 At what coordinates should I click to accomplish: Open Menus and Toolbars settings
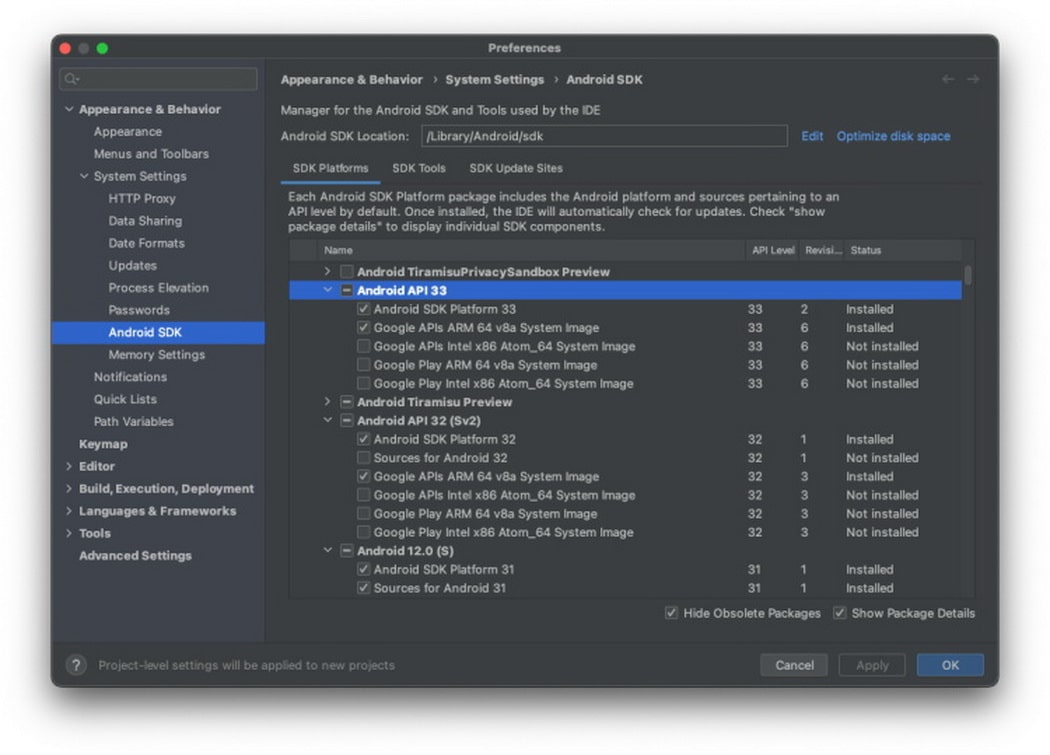pos(151,153)
